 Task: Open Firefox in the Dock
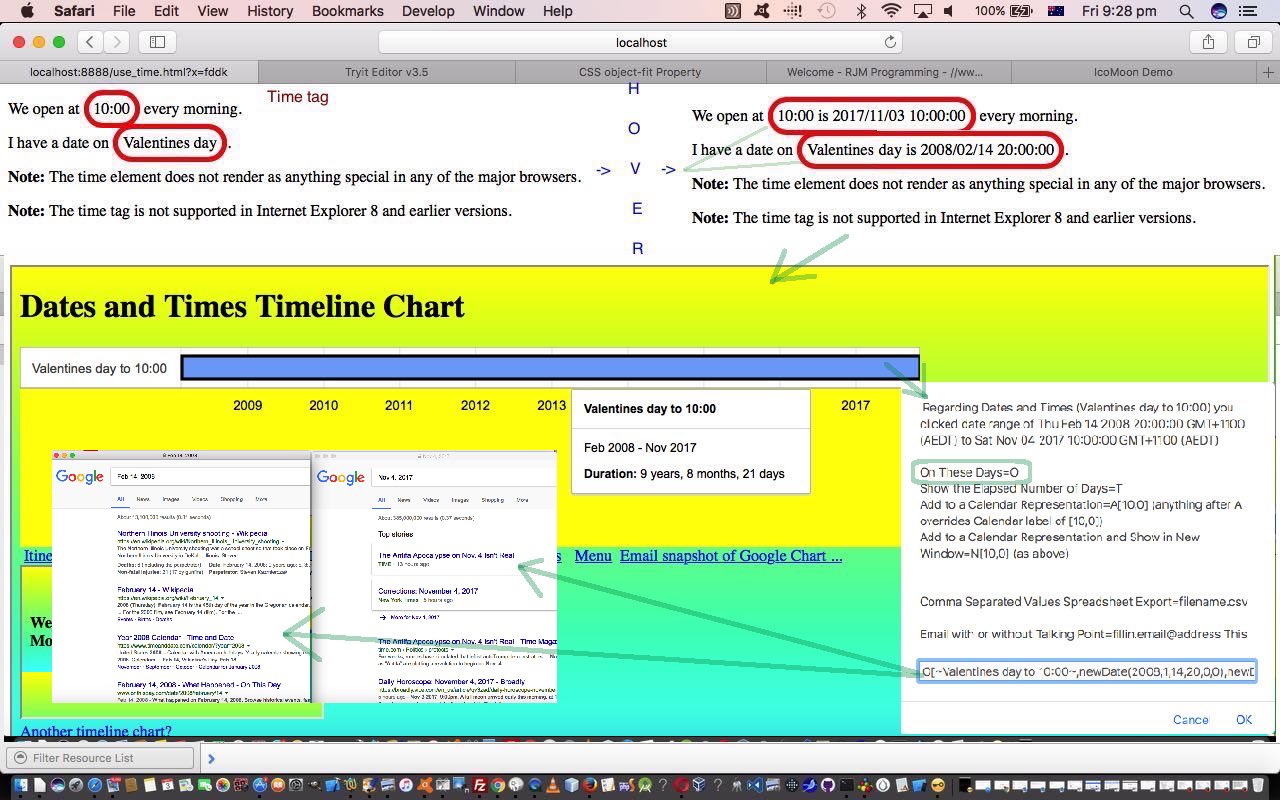(590, 786)
